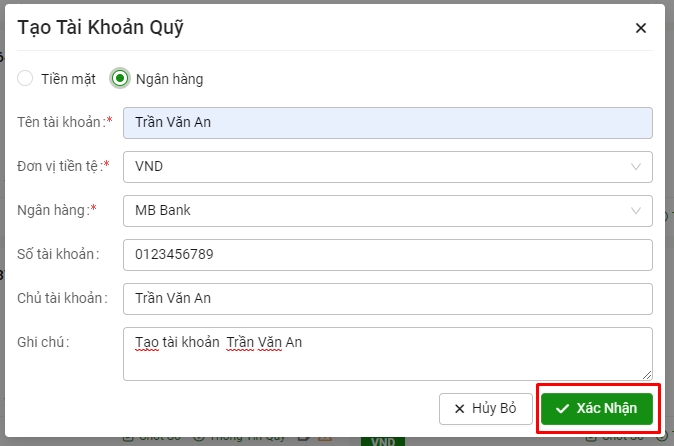674x446 pixels.
Task: Click the green VND badge behind dialog
Action: point(382,440)
